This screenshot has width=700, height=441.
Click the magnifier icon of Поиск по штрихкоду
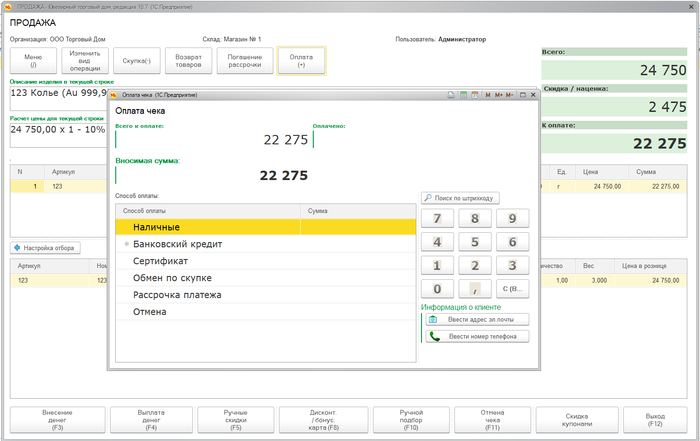coord(428,198)
